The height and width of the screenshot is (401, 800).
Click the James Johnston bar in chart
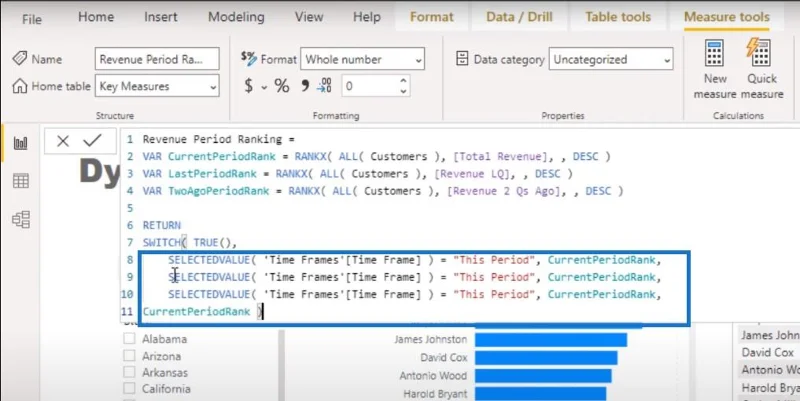point(551,340)
